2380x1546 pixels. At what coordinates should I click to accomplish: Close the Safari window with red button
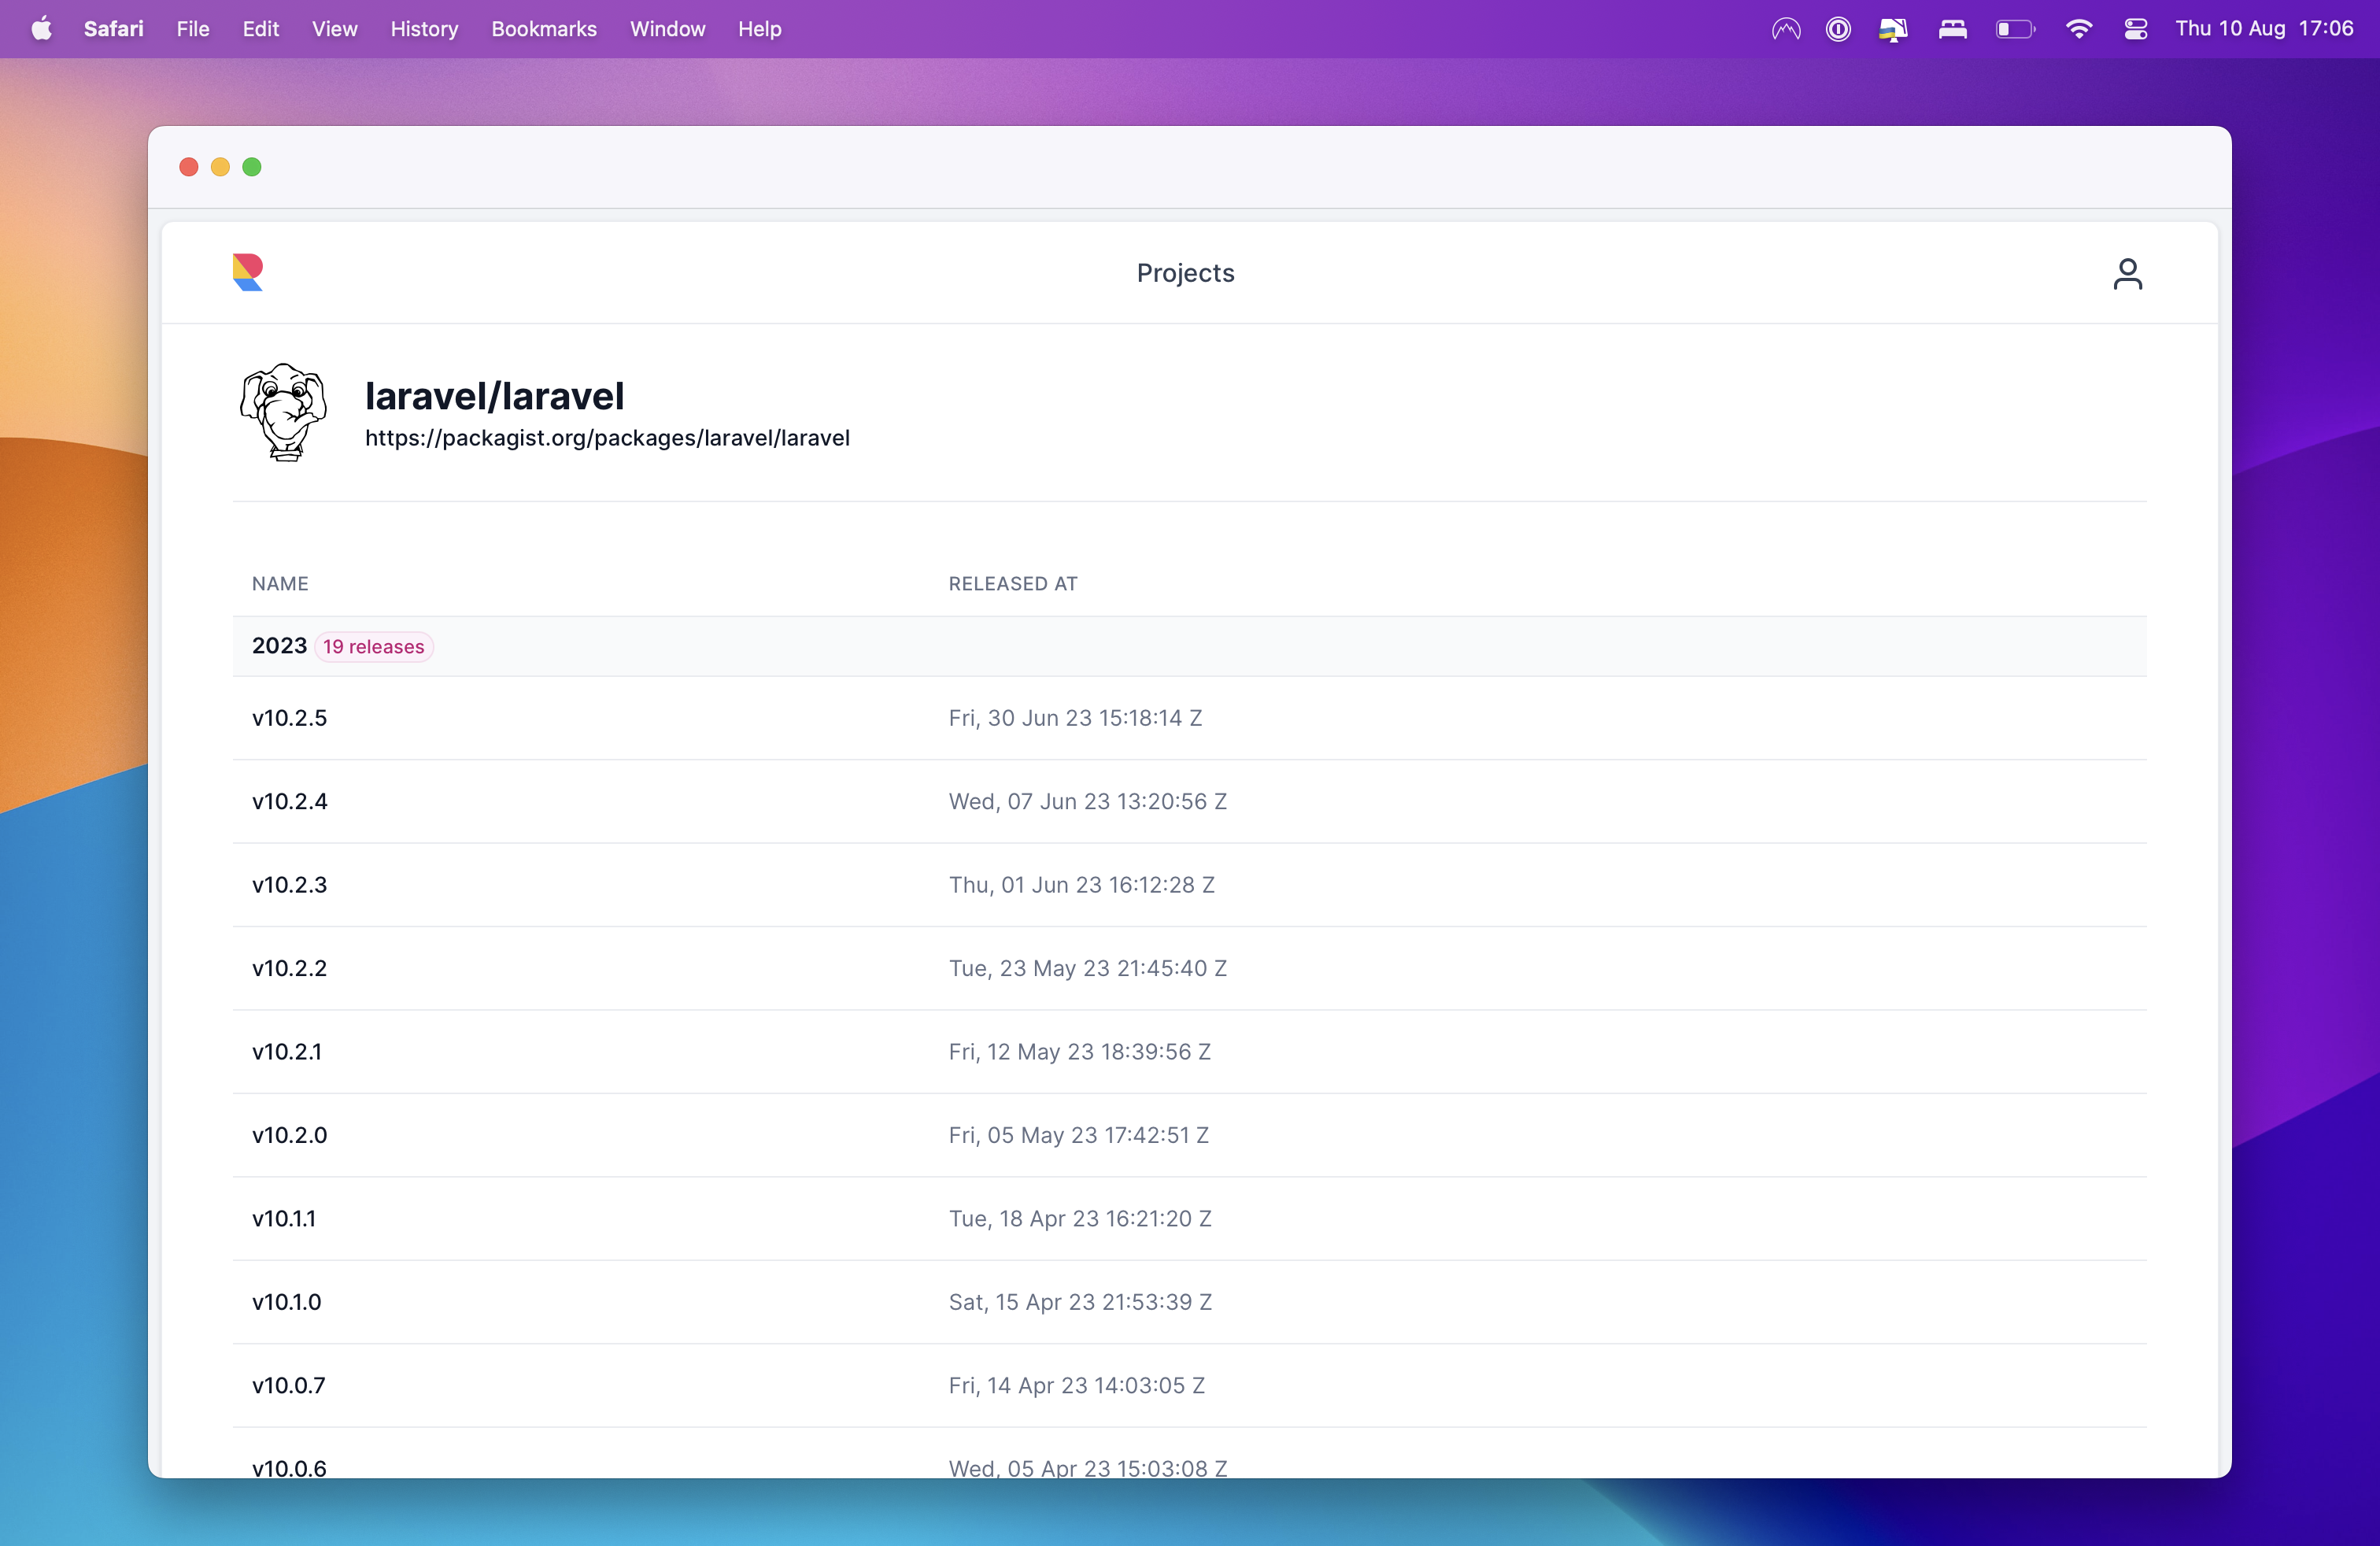pyautogui.click(x=188, y=167)
